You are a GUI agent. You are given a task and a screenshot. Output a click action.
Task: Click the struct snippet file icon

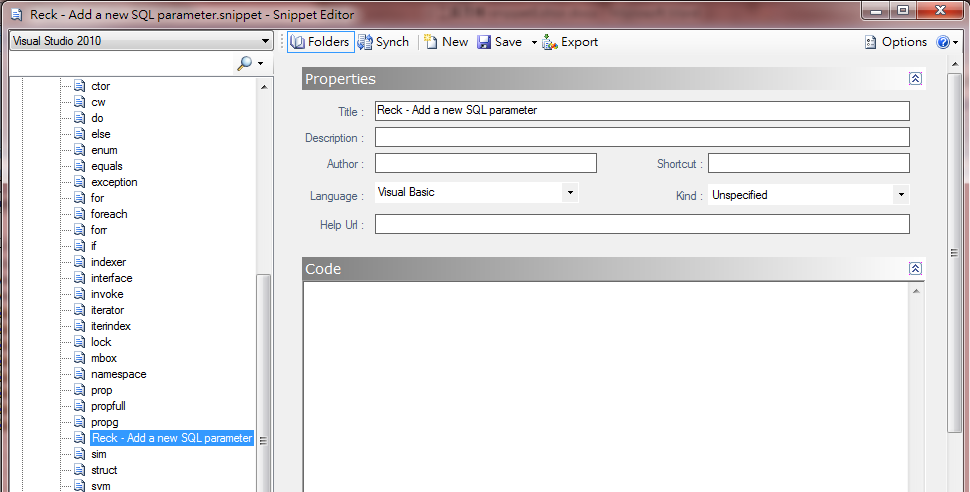(80, 470)
